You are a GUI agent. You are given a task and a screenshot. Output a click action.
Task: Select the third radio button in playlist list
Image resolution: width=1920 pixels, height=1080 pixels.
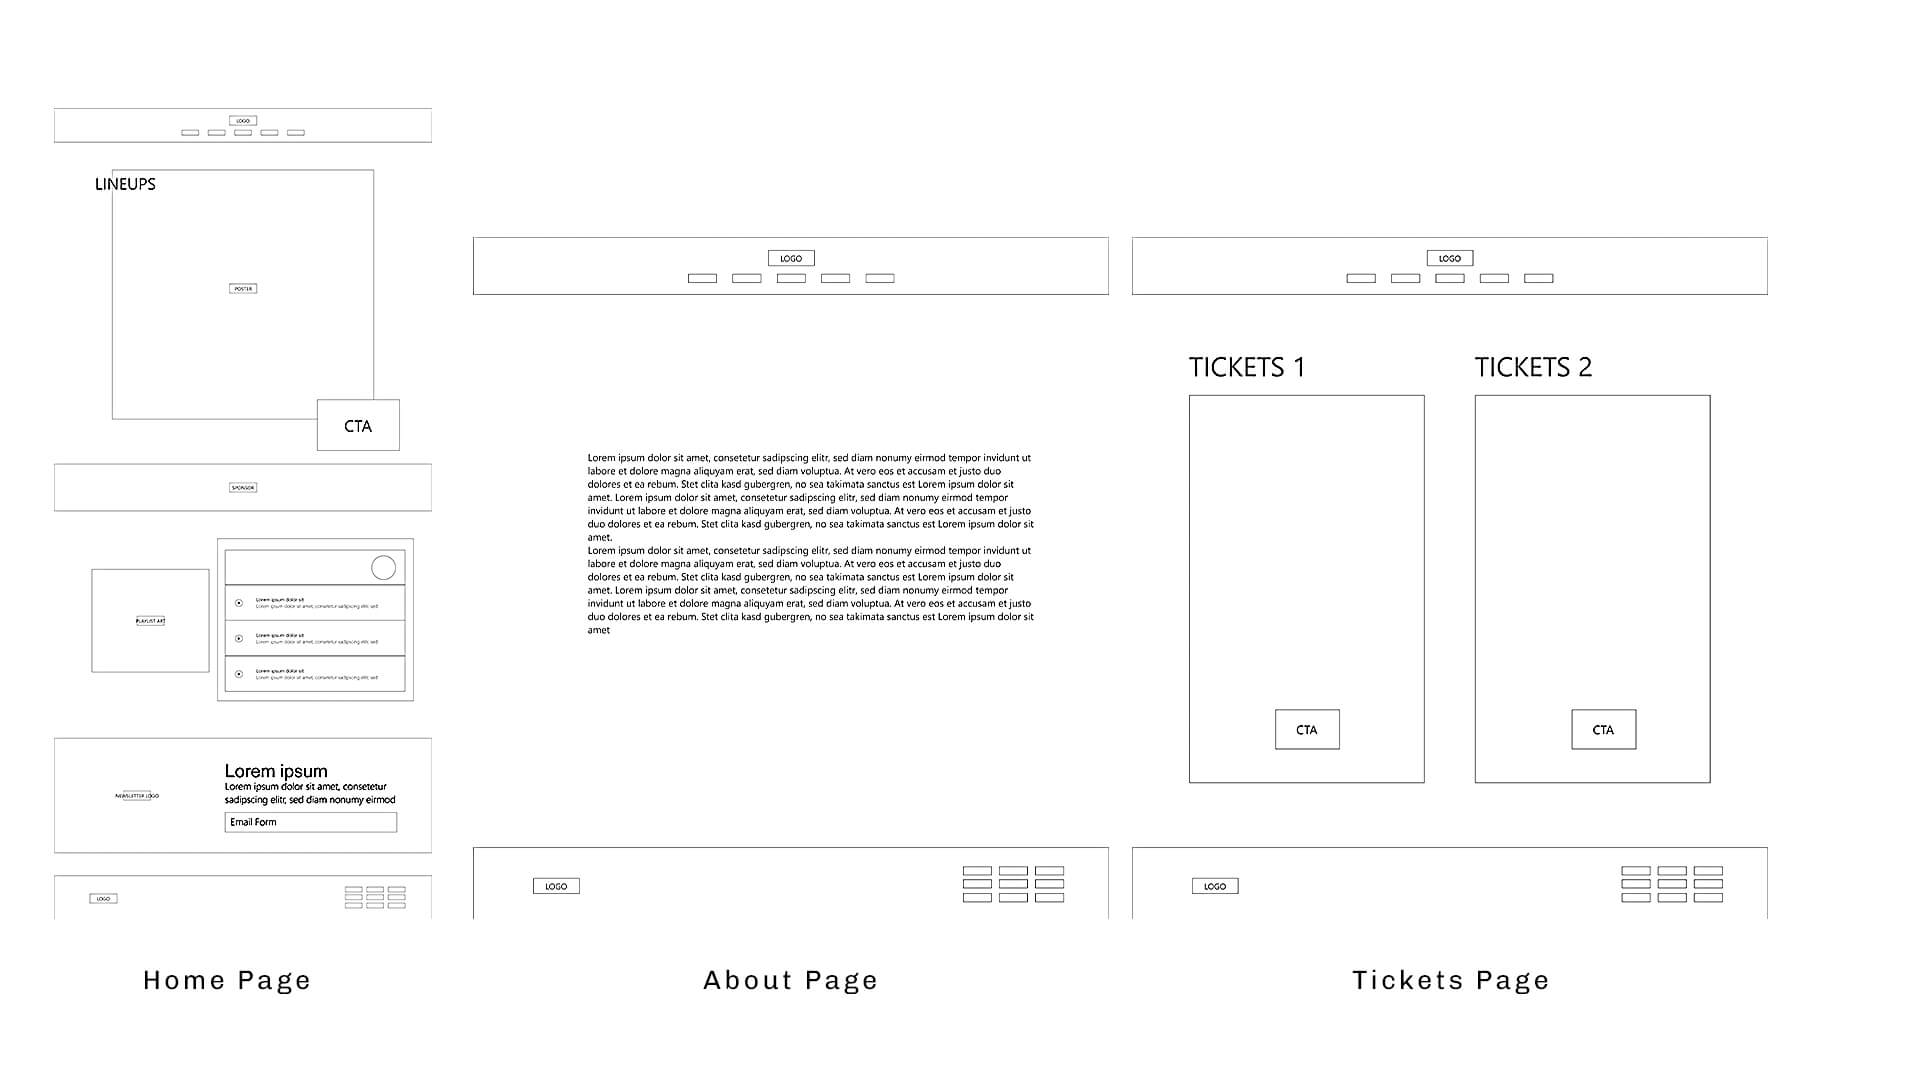coord(239,674)
